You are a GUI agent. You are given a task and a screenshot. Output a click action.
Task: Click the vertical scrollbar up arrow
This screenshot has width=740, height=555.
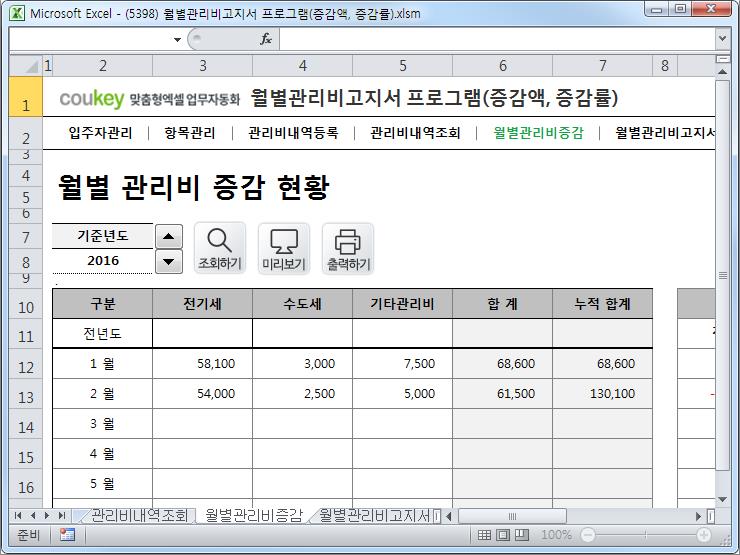tap(723, 72)
